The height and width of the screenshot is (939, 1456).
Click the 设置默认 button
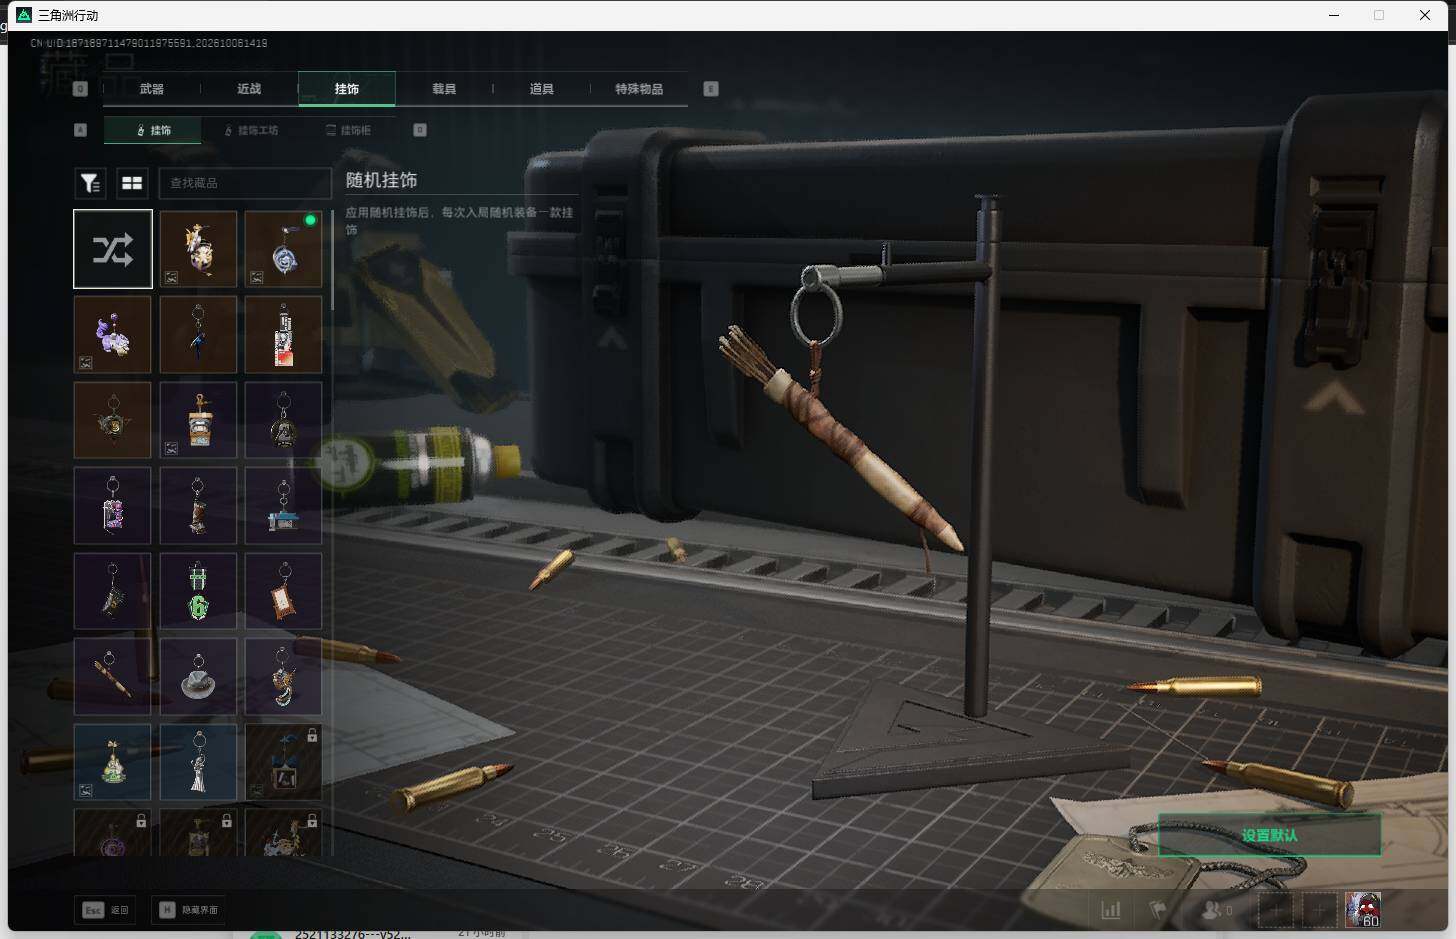point(1270,835)
